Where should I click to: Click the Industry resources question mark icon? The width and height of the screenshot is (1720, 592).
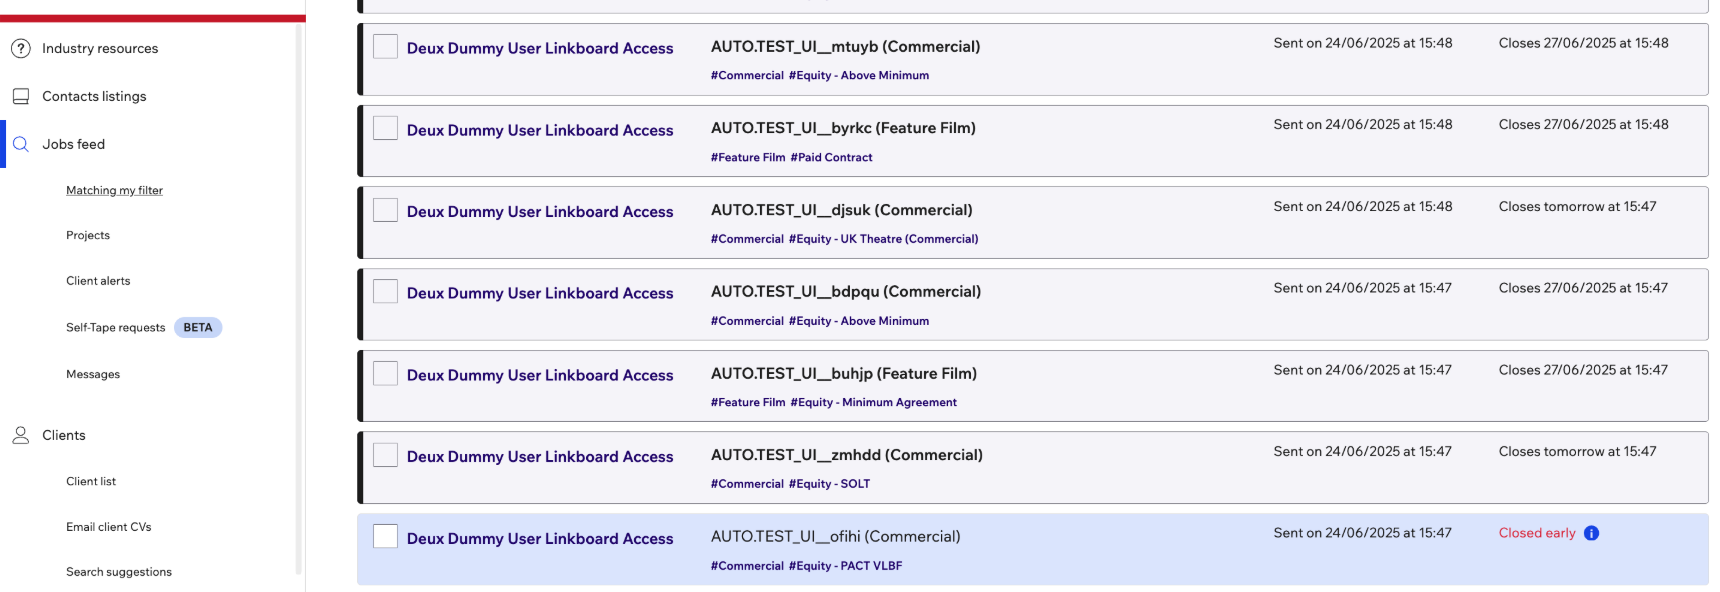(x=20, y=48)
